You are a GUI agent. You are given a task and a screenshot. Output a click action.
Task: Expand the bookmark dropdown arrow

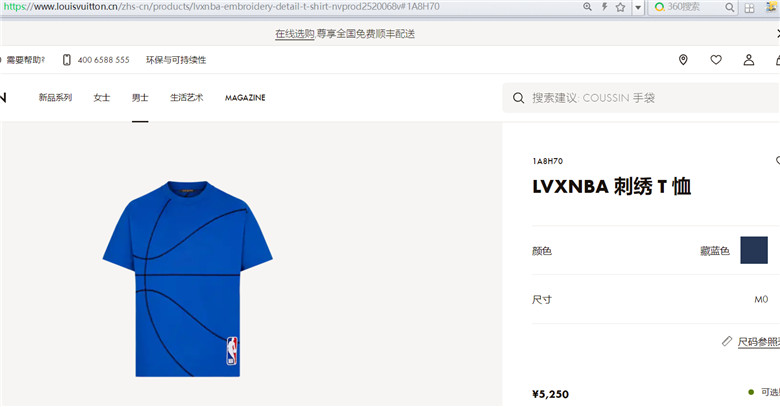point(638,7)
